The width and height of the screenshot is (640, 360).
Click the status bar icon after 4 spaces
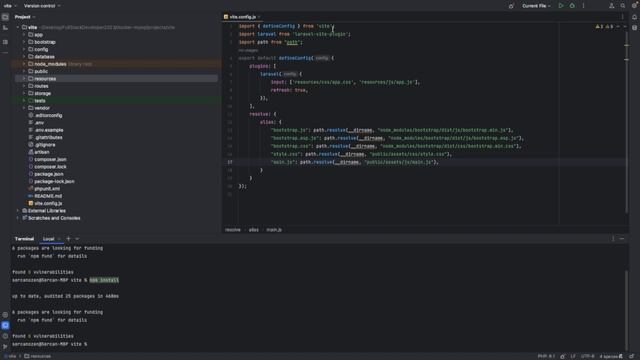[x=631, y=356]
